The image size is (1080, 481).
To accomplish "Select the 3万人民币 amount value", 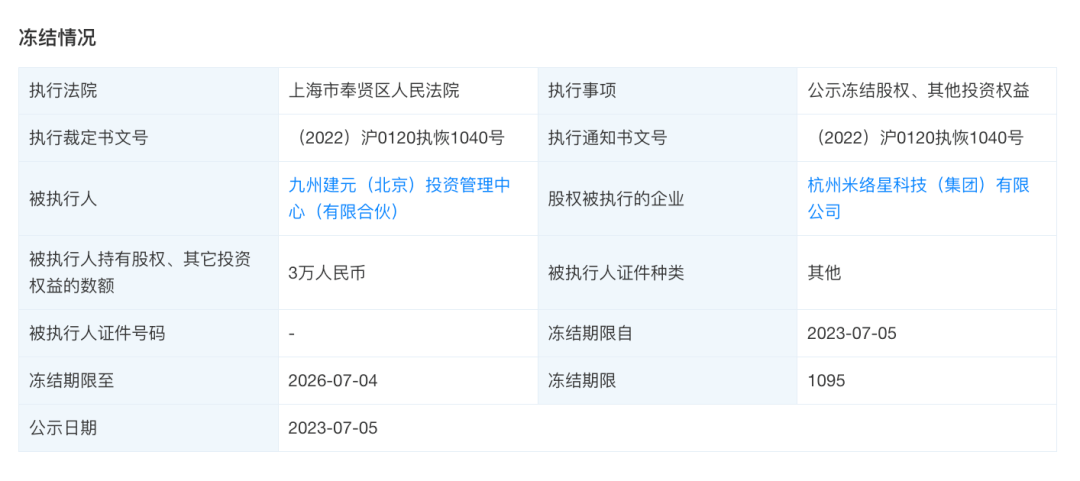I will pyautogui.click(x=326, y=273).
